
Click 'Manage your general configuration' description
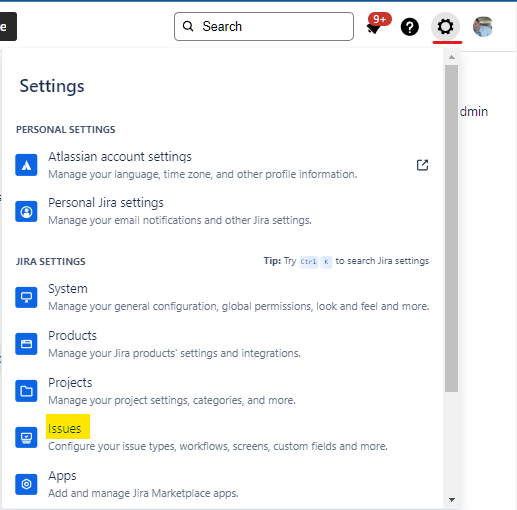[x=239, y=306]
